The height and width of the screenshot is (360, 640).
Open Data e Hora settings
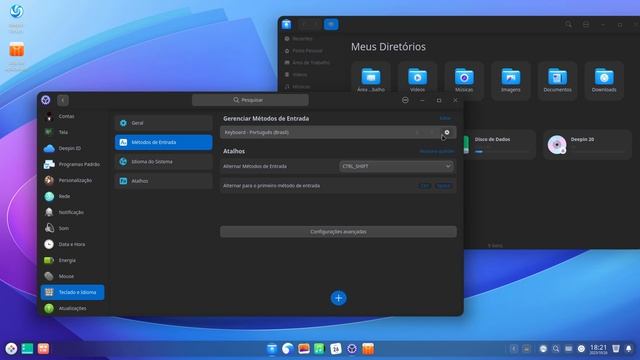pyautogui.click(x=72, y=244)
